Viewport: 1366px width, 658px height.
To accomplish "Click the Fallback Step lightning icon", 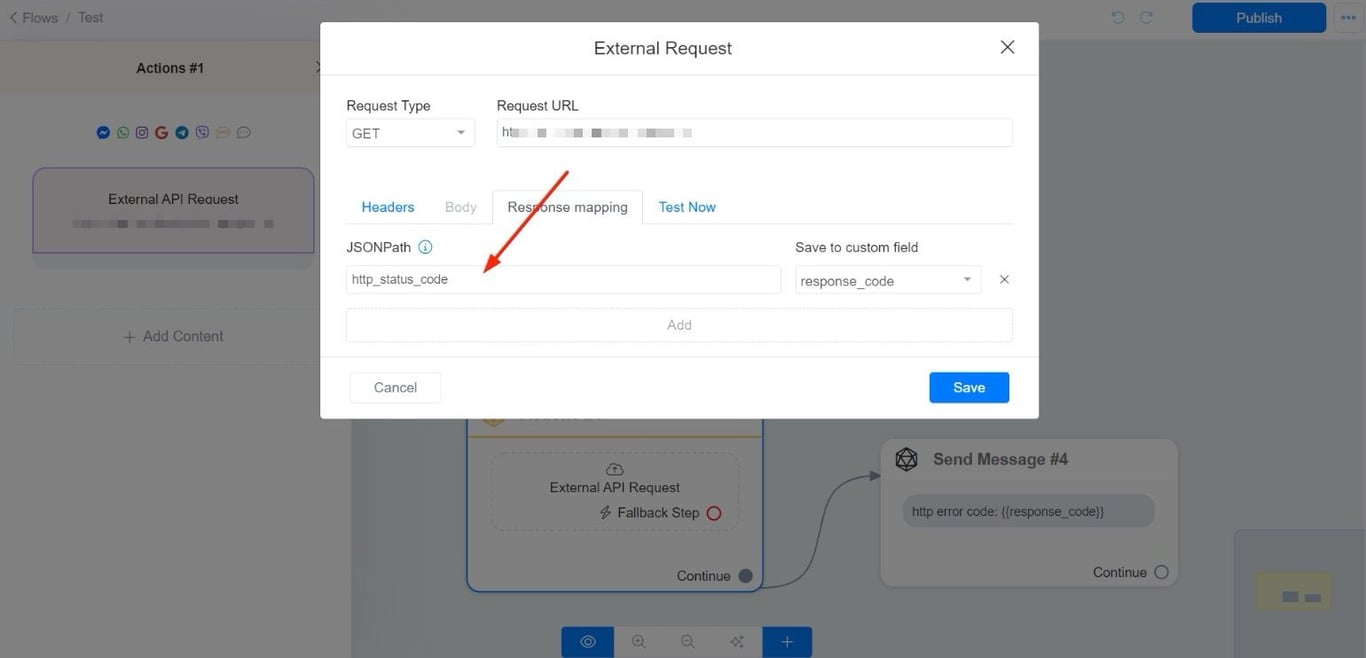I will pos(605,513).
